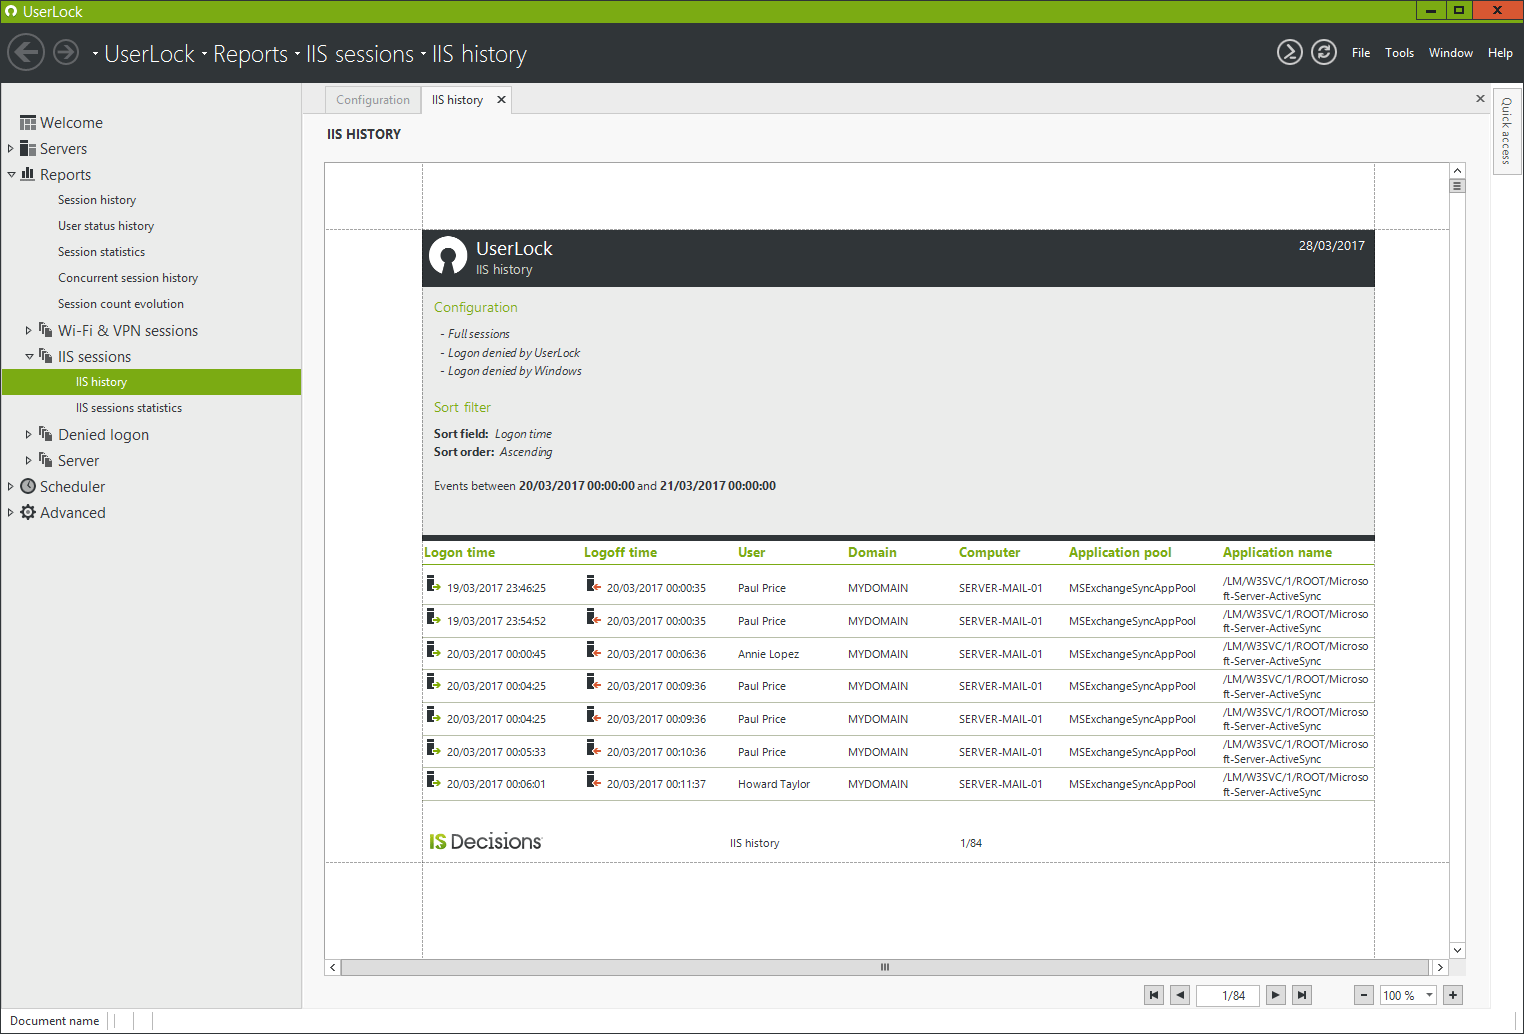Open Session statistics report
Screen dimensions: 1524x1034
[x=101, y=252]
